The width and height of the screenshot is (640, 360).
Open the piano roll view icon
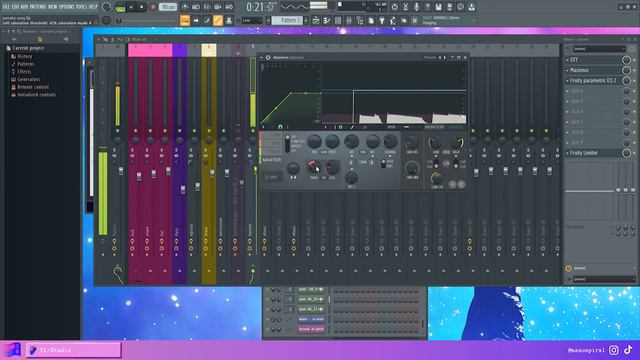coord(327,20)
